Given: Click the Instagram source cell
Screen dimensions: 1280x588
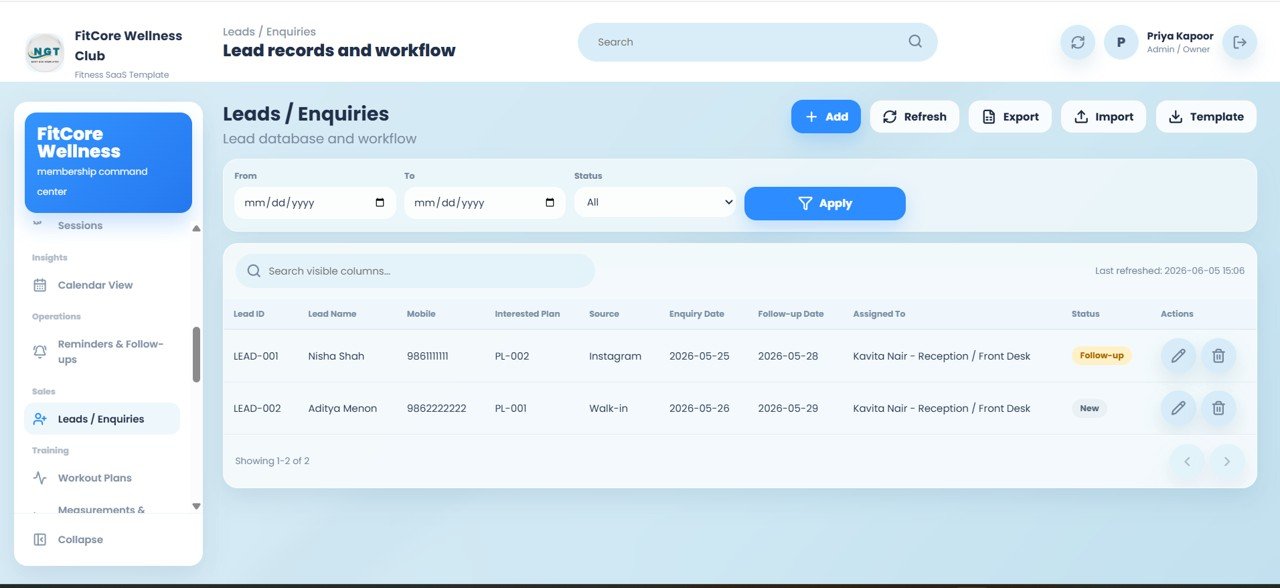Looking at the screenshot, I should pyautogui.click(x=615, y=356).
